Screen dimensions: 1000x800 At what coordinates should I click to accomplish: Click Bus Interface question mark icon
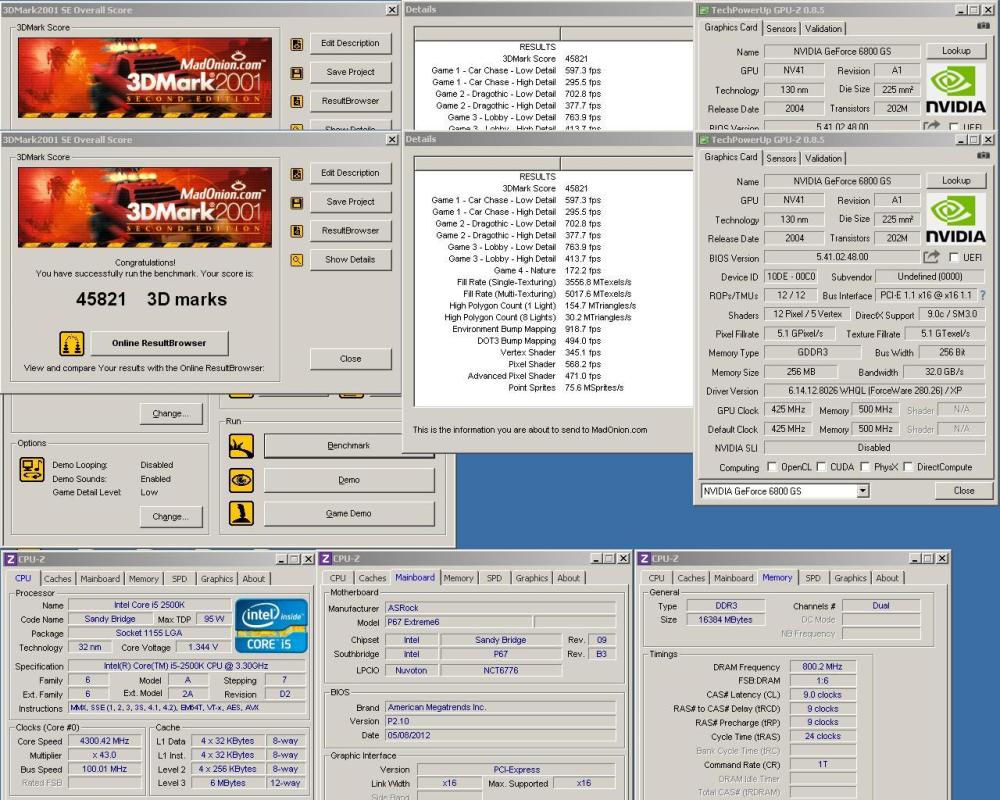pyautogui.click(x=983, y=295)
